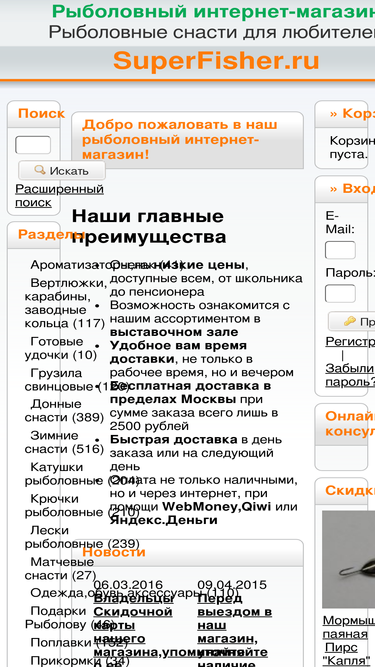Click the news date 06.03.2016
375x667 pixels.
click(128, 585)
